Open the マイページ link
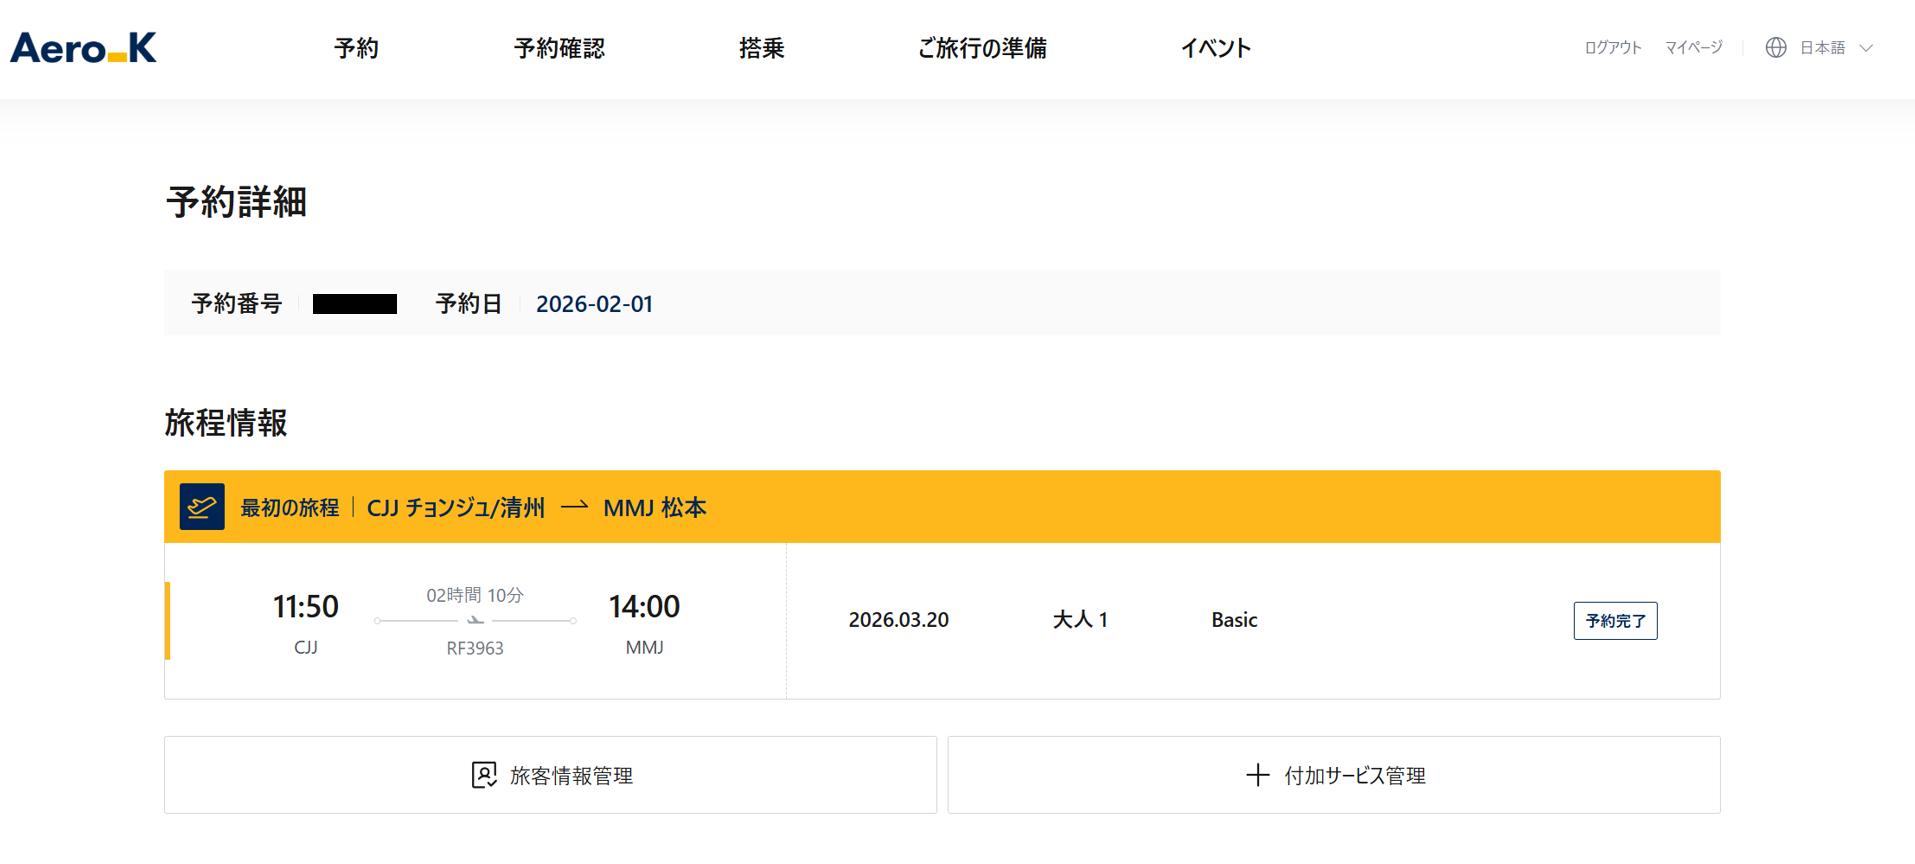Image resolution: width=1915 pixels, height=864 pixels. pyautogui.click(x=1693, y=48)
